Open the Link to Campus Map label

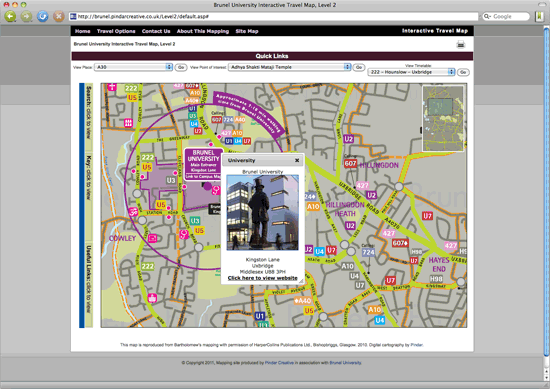203,176
